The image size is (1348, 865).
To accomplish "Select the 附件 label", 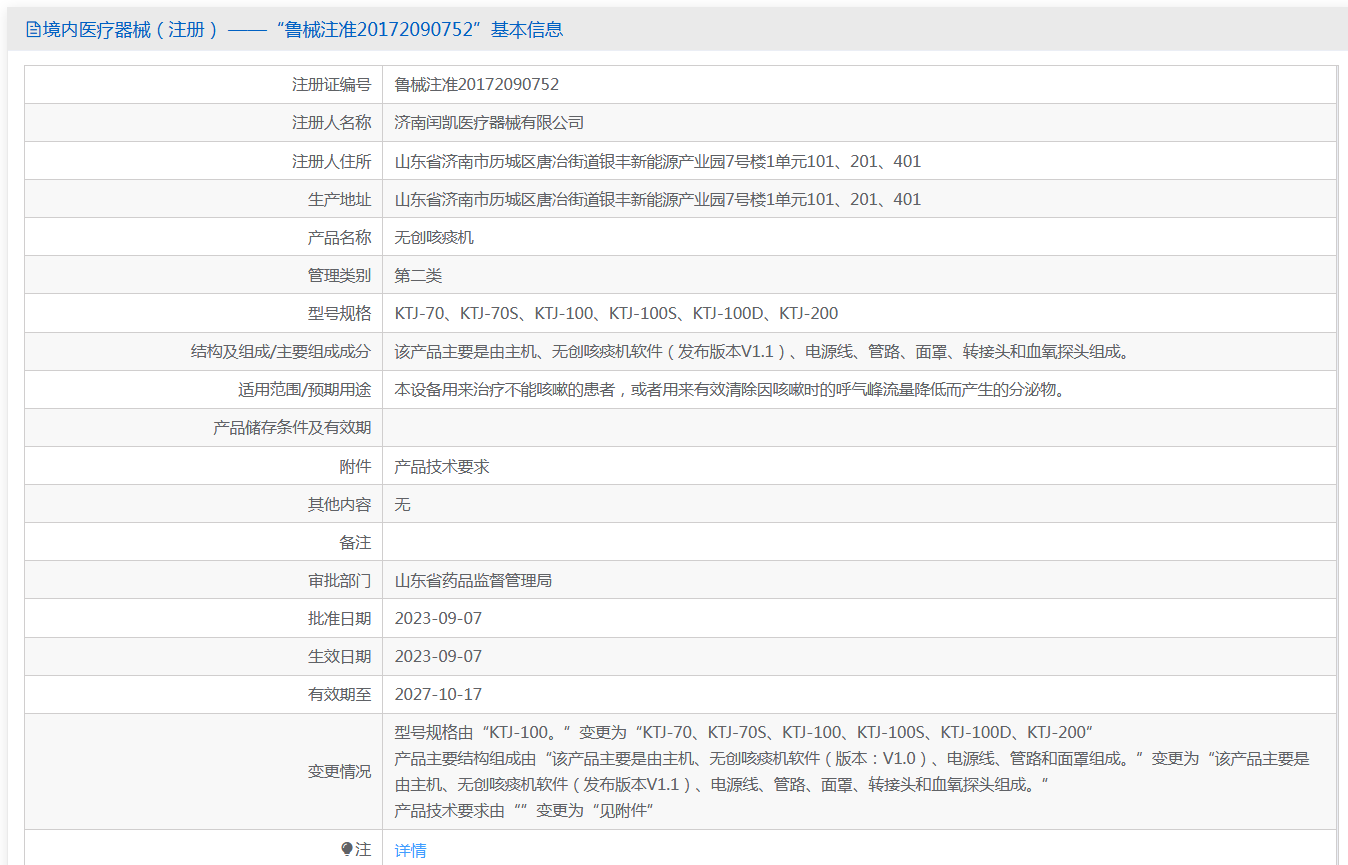I will (x=355, y=466).
